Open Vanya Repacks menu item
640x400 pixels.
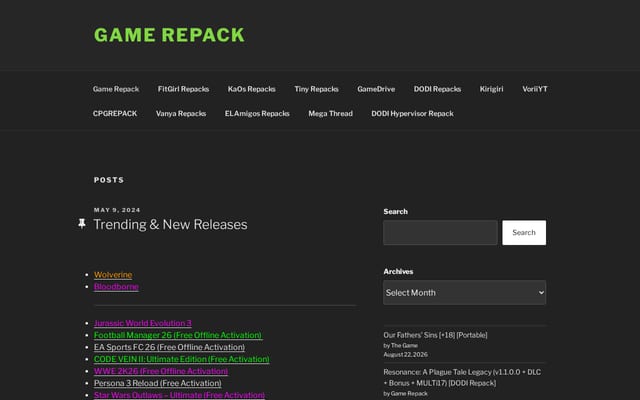click(181, 113)
